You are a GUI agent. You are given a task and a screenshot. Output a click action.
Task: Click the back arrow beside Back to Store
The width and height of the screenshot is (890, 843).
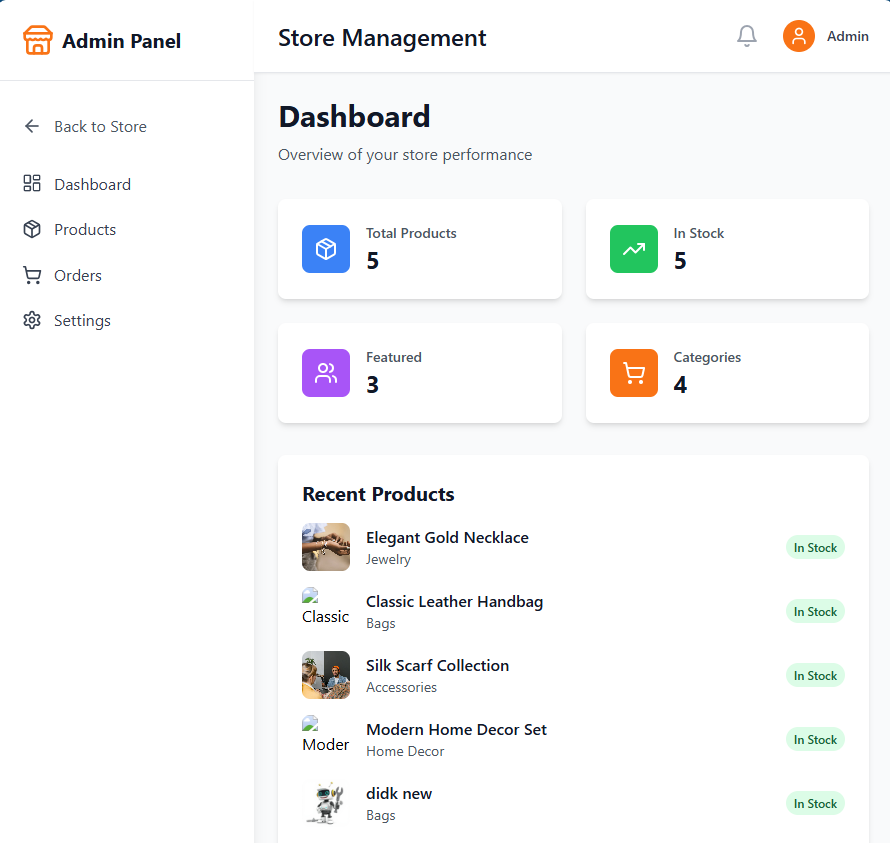pos(31,126)
